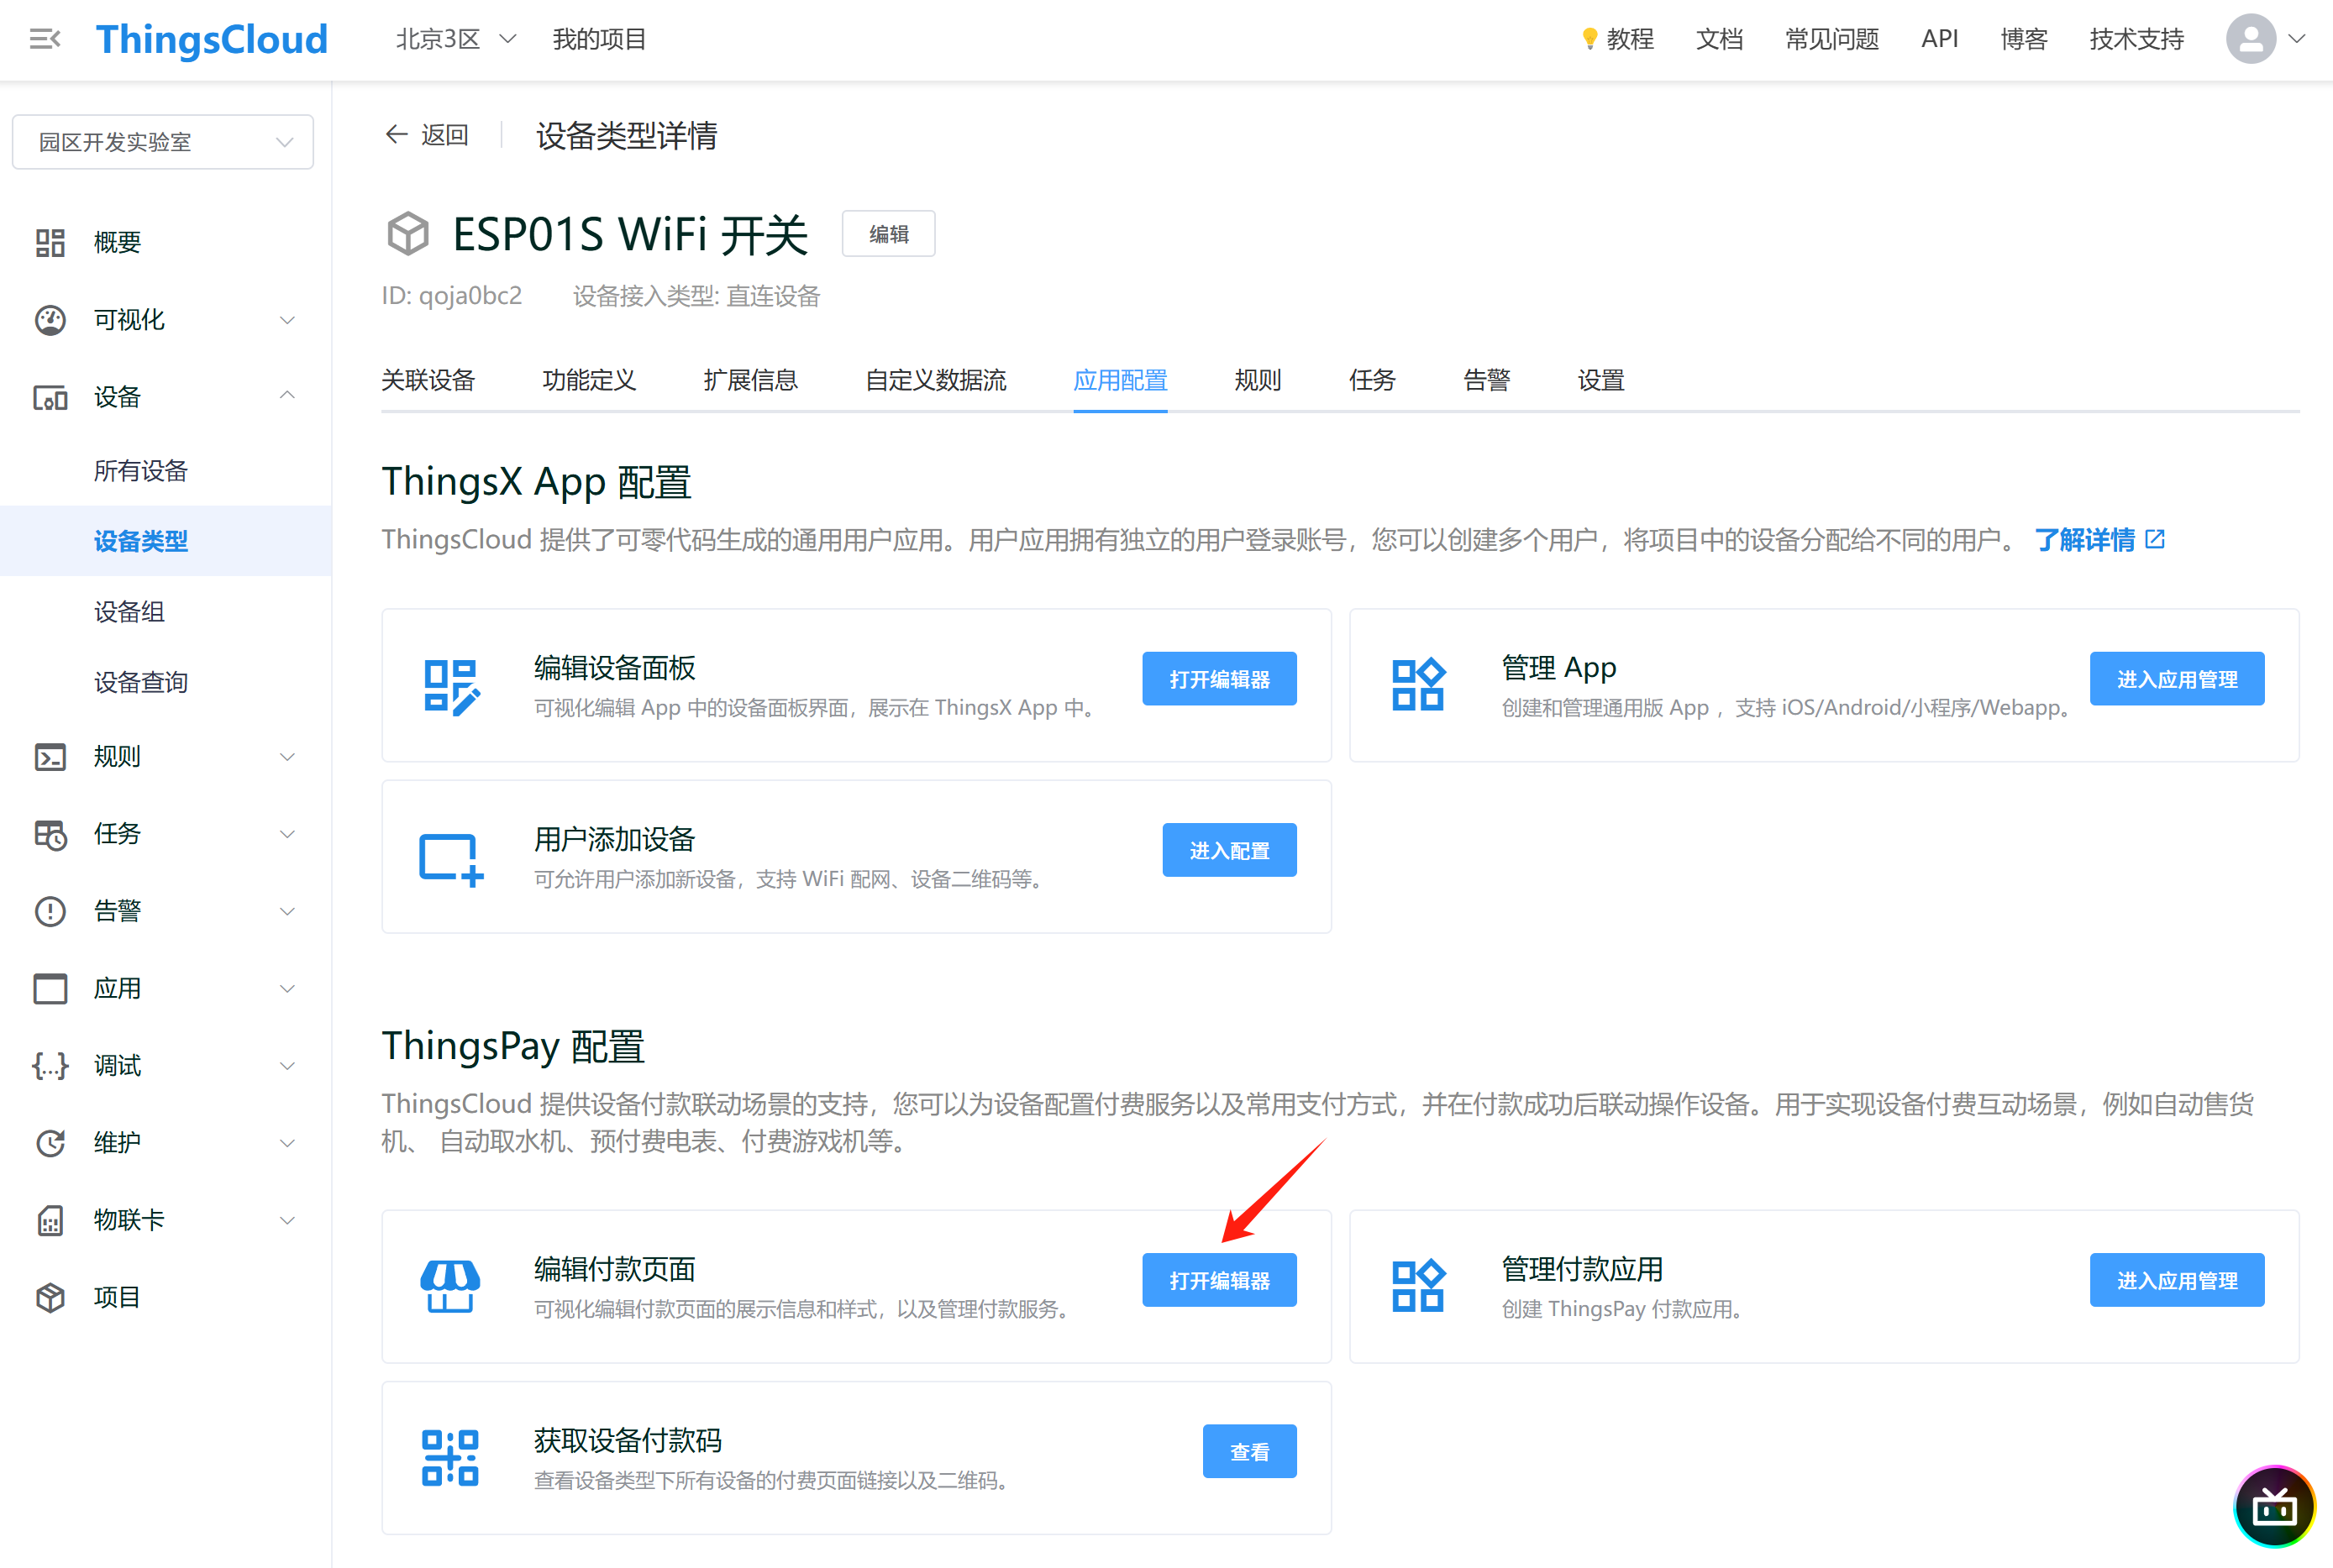Click the 规则 terminal icon in the sidebar
2333x1568 pixels.
click(50, 757)
